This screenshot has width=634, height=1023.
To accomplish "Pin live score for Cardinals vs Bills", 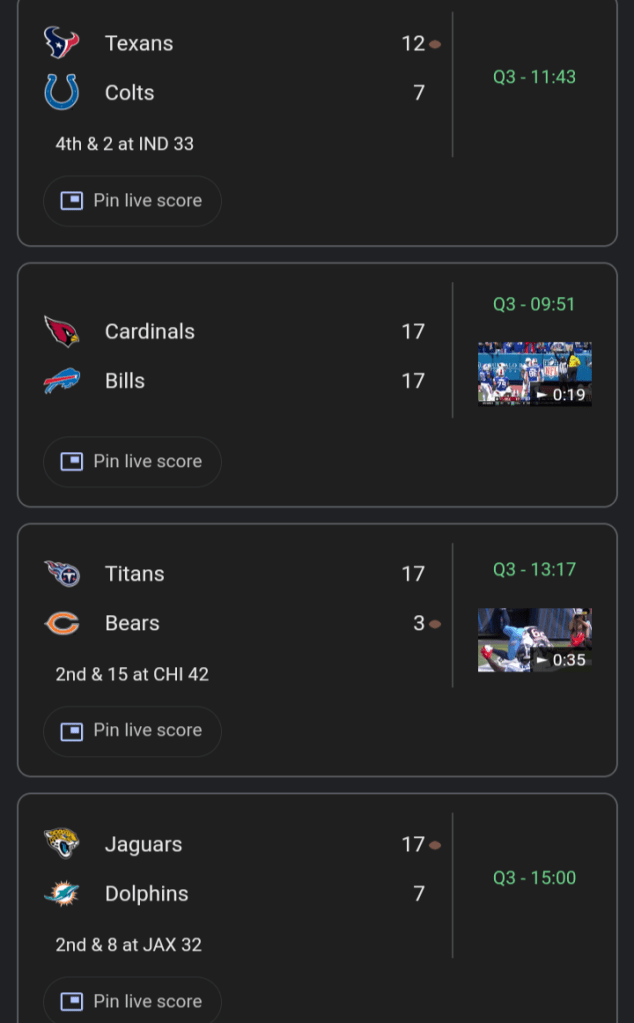I will coord(132,462).
